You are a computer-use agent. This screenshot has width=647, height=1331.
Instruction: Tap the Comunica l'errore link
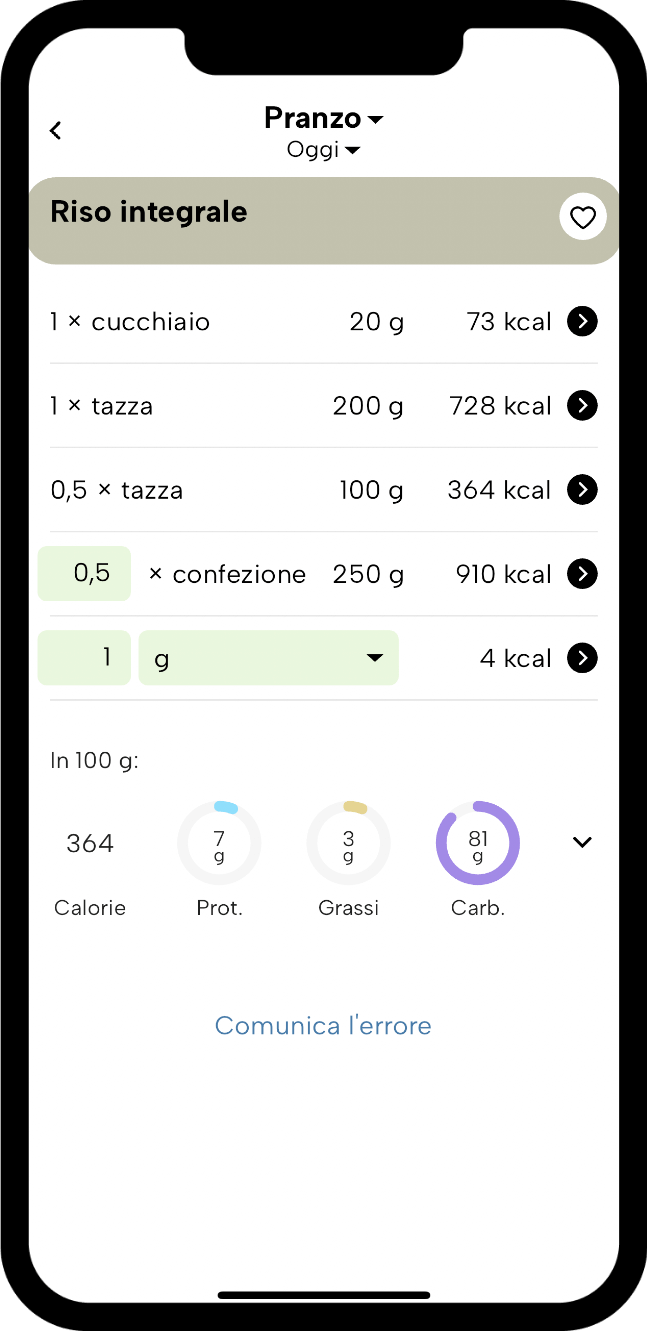coord(323,1026)
